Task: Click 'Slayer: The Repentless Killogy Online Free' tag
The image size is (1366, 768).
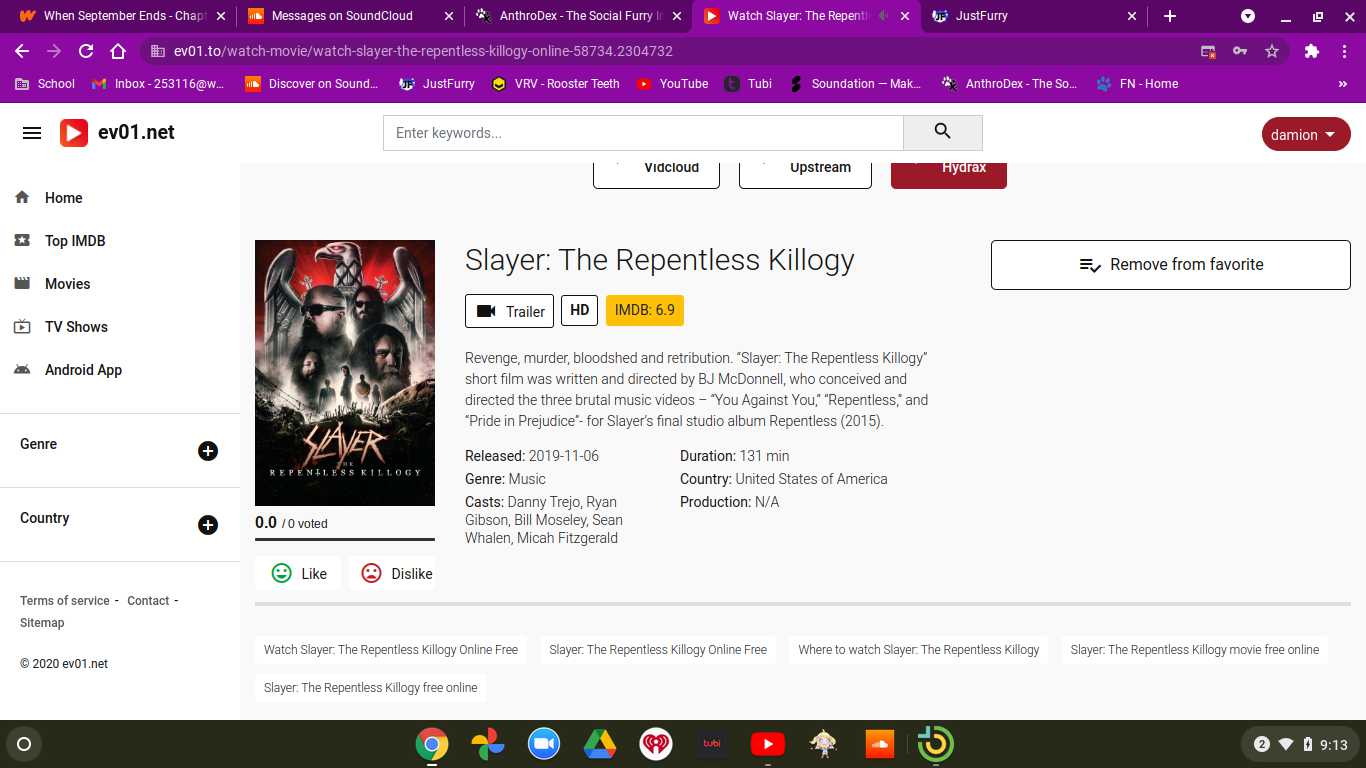Action: [x=658, y=650]
